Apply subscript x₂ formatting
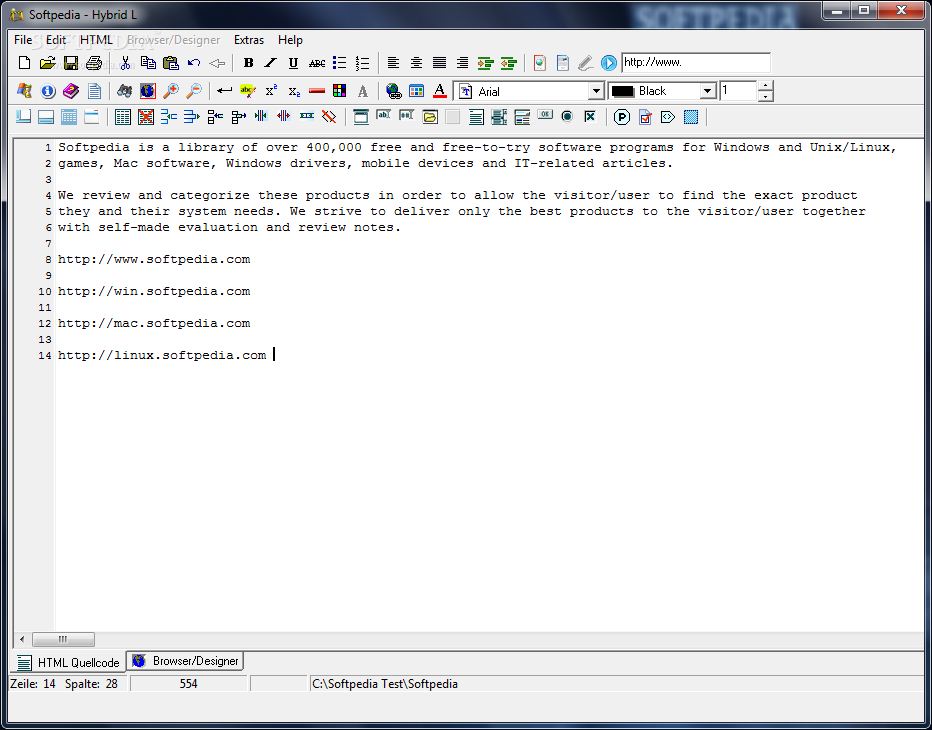Screen dimensions: 932x730 pos(294,92)
